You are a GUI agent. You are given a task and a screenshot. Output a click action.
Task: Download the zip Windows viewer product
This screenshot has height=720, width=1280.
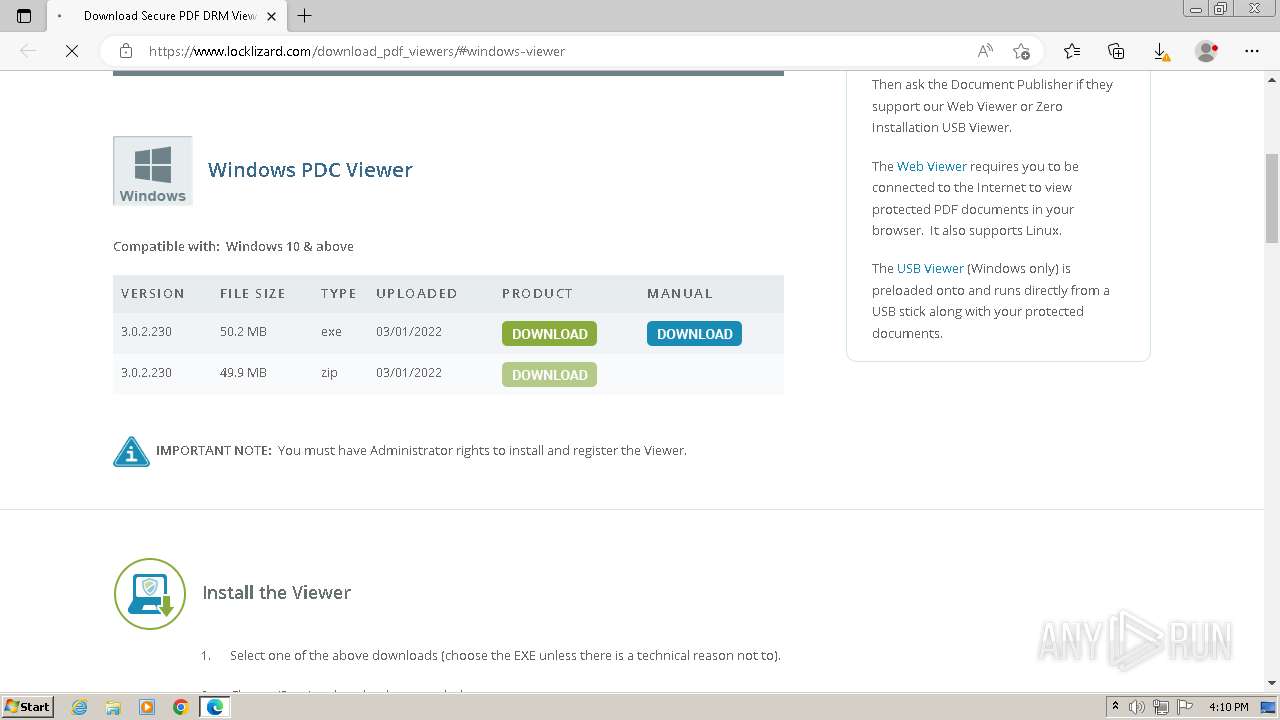[549, 375]
